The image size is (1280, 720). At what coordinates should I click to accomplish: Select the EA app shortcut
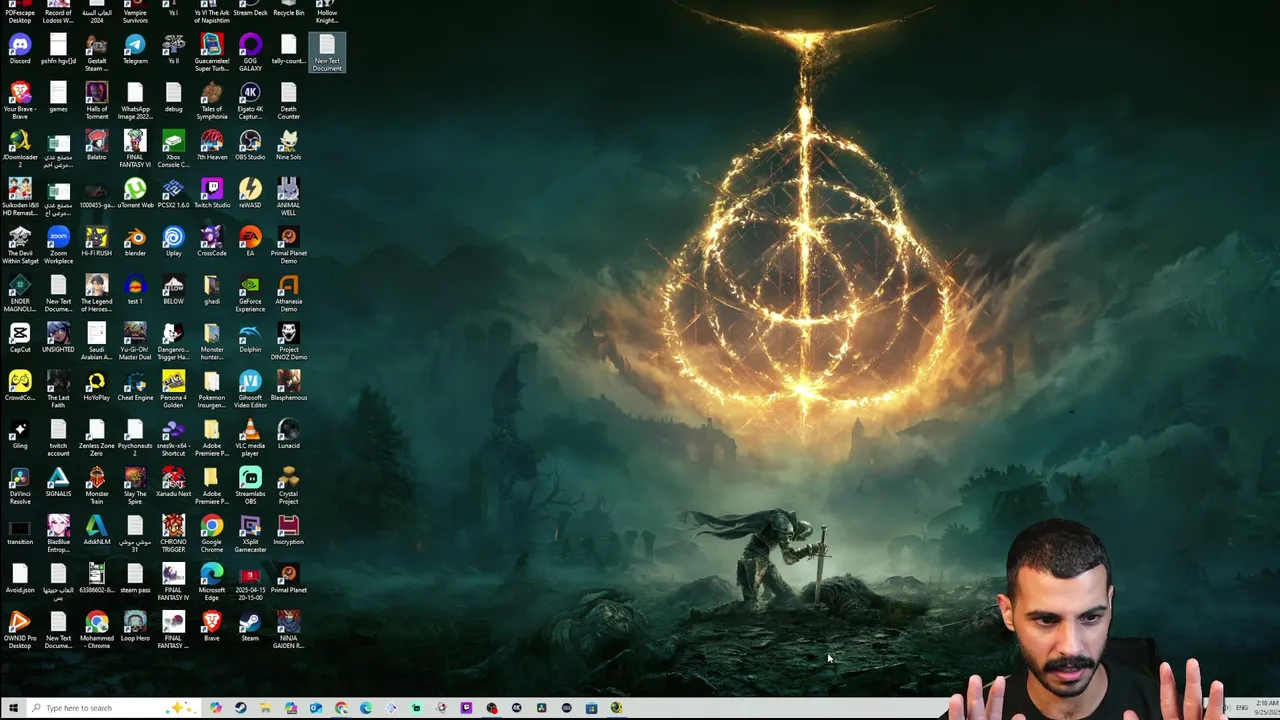pos(250,241)
